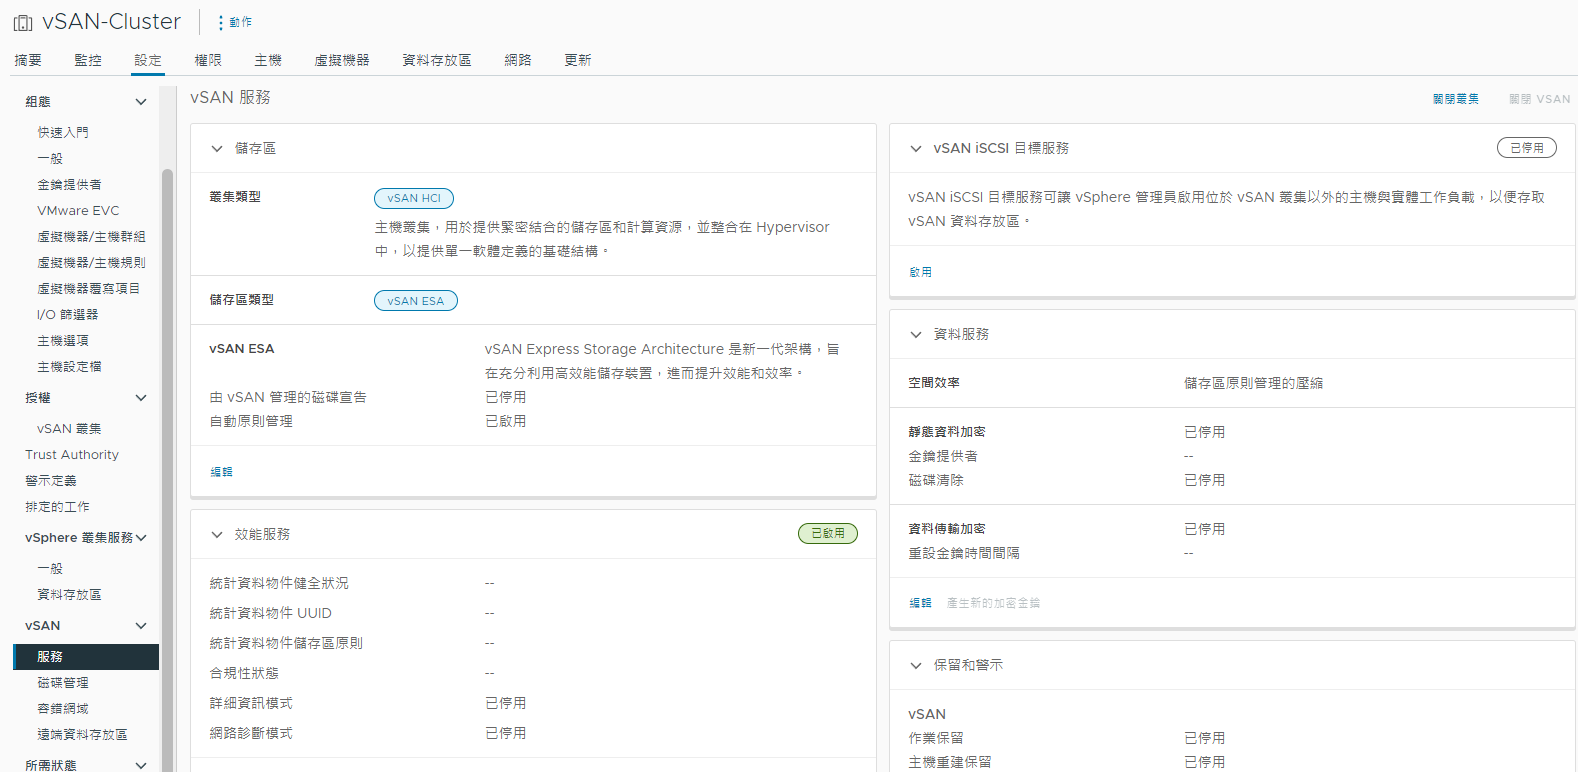The image size is (1578, 772).
Task: Select vSAN 叢集 licensing item
Action: [69, 428]
